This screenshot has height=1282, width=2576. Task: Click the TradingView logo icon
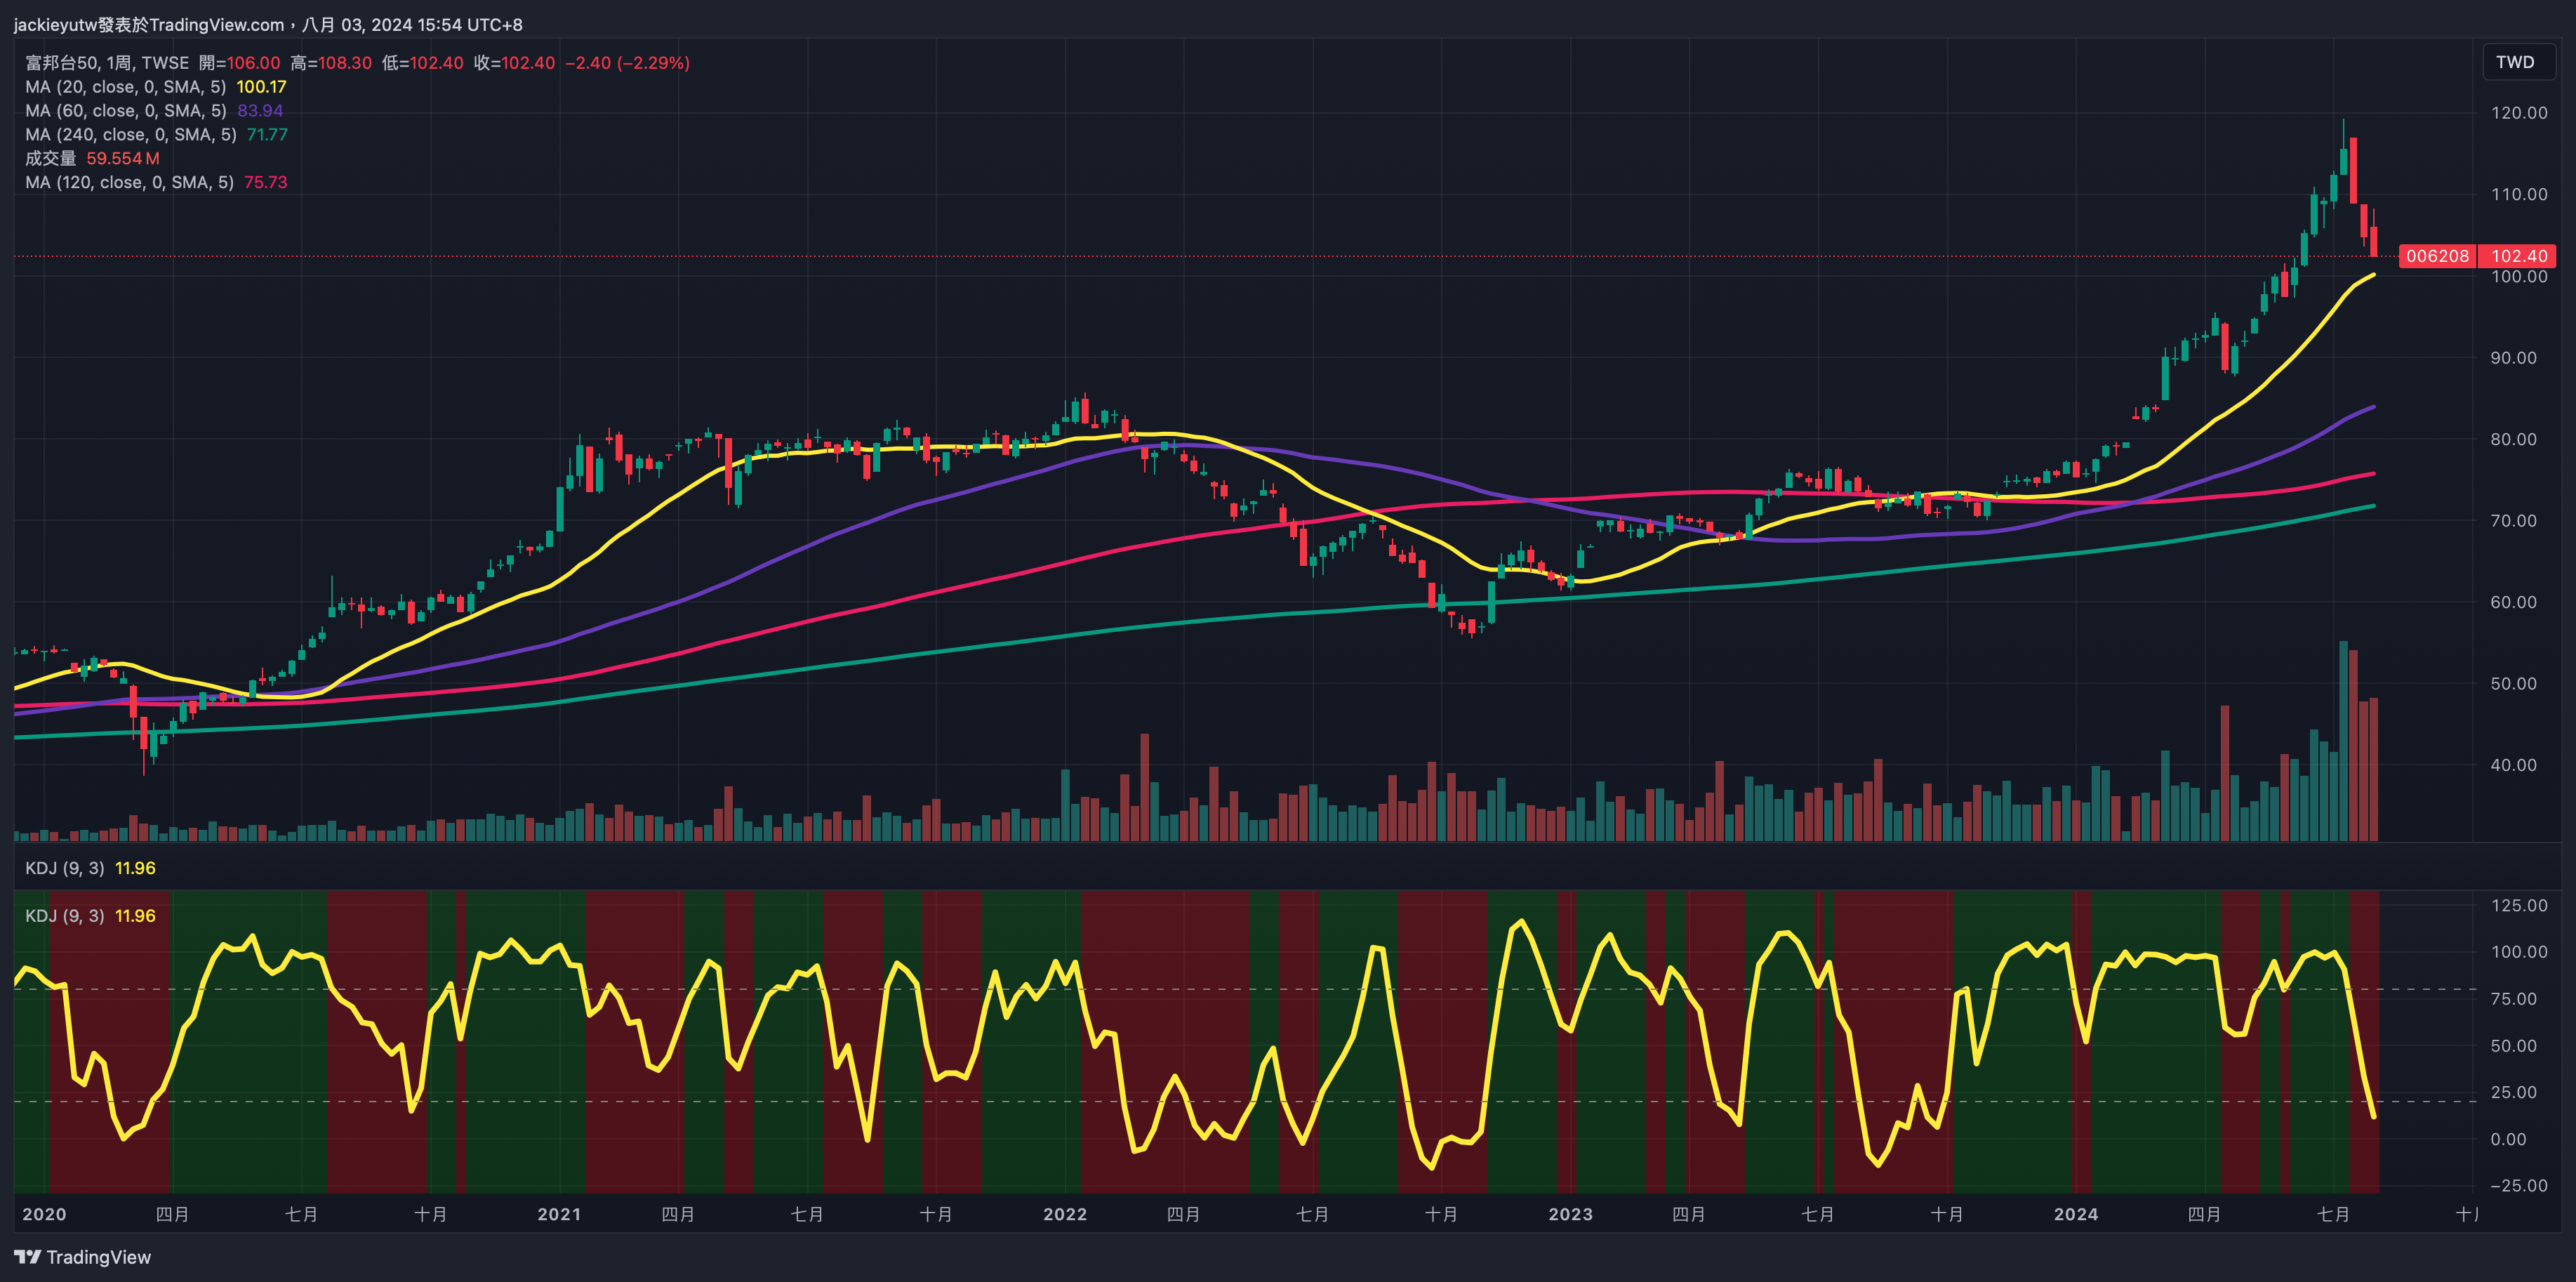(x=27, y=1257)
